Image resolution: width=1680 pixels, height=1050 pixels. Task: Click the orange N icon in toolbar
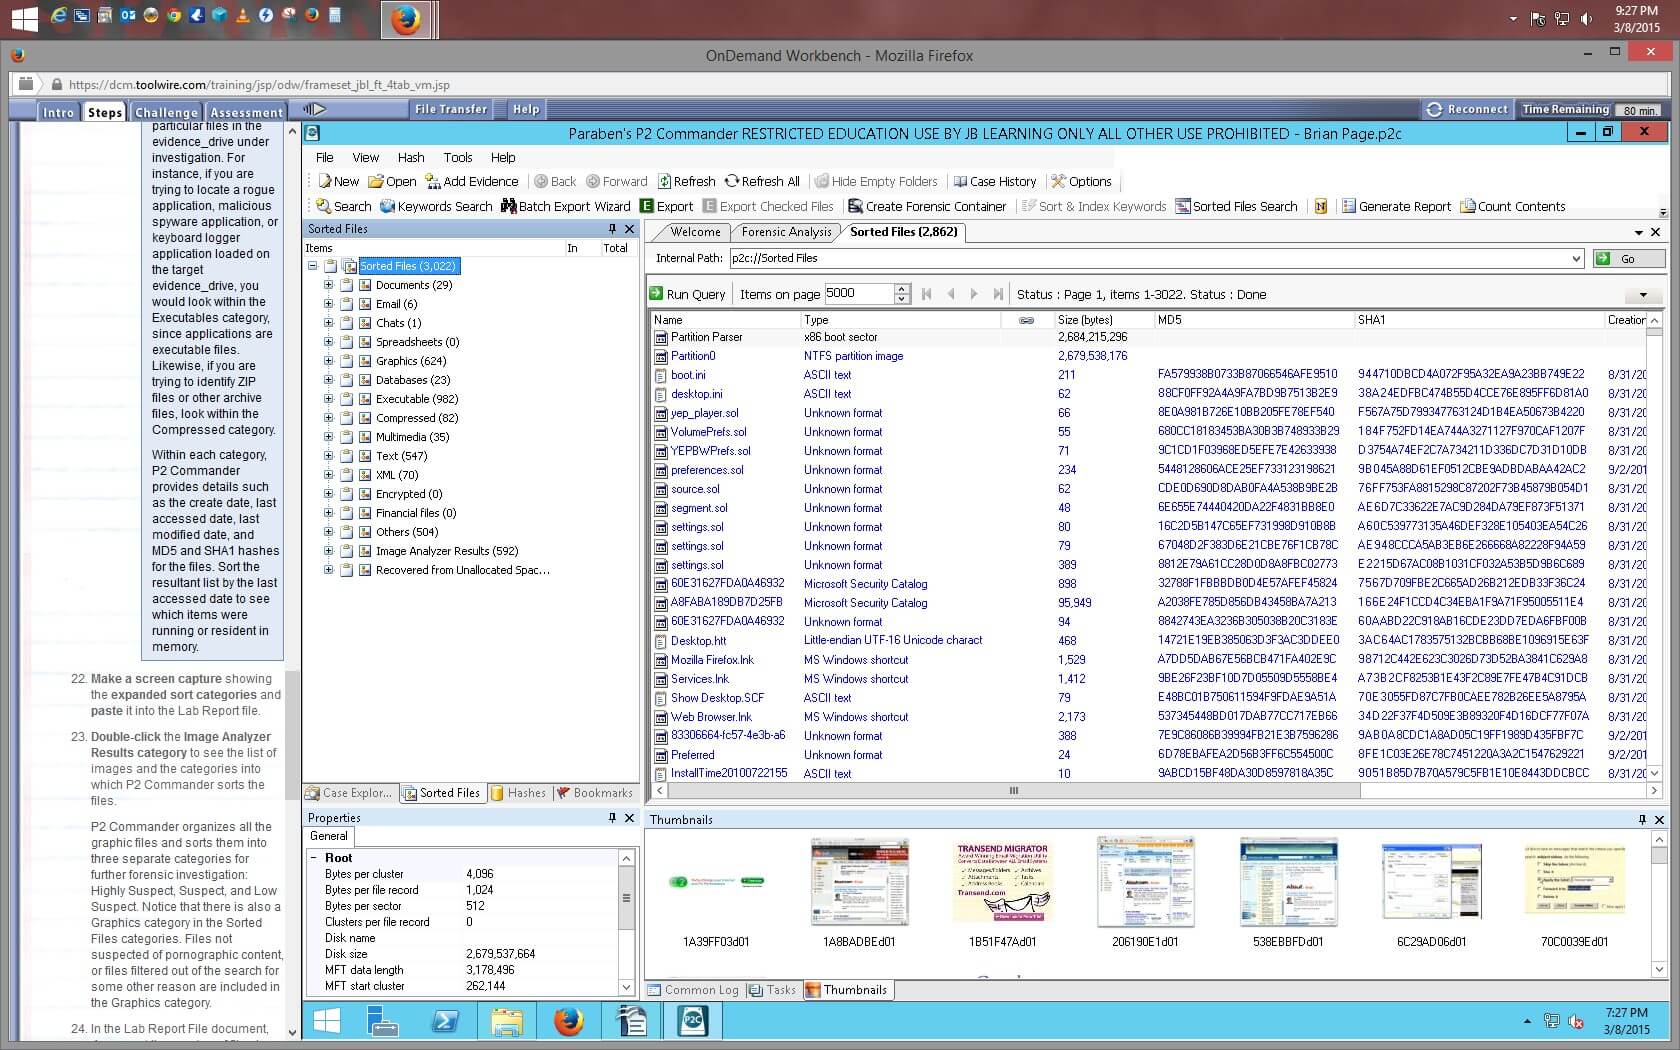1320,206
